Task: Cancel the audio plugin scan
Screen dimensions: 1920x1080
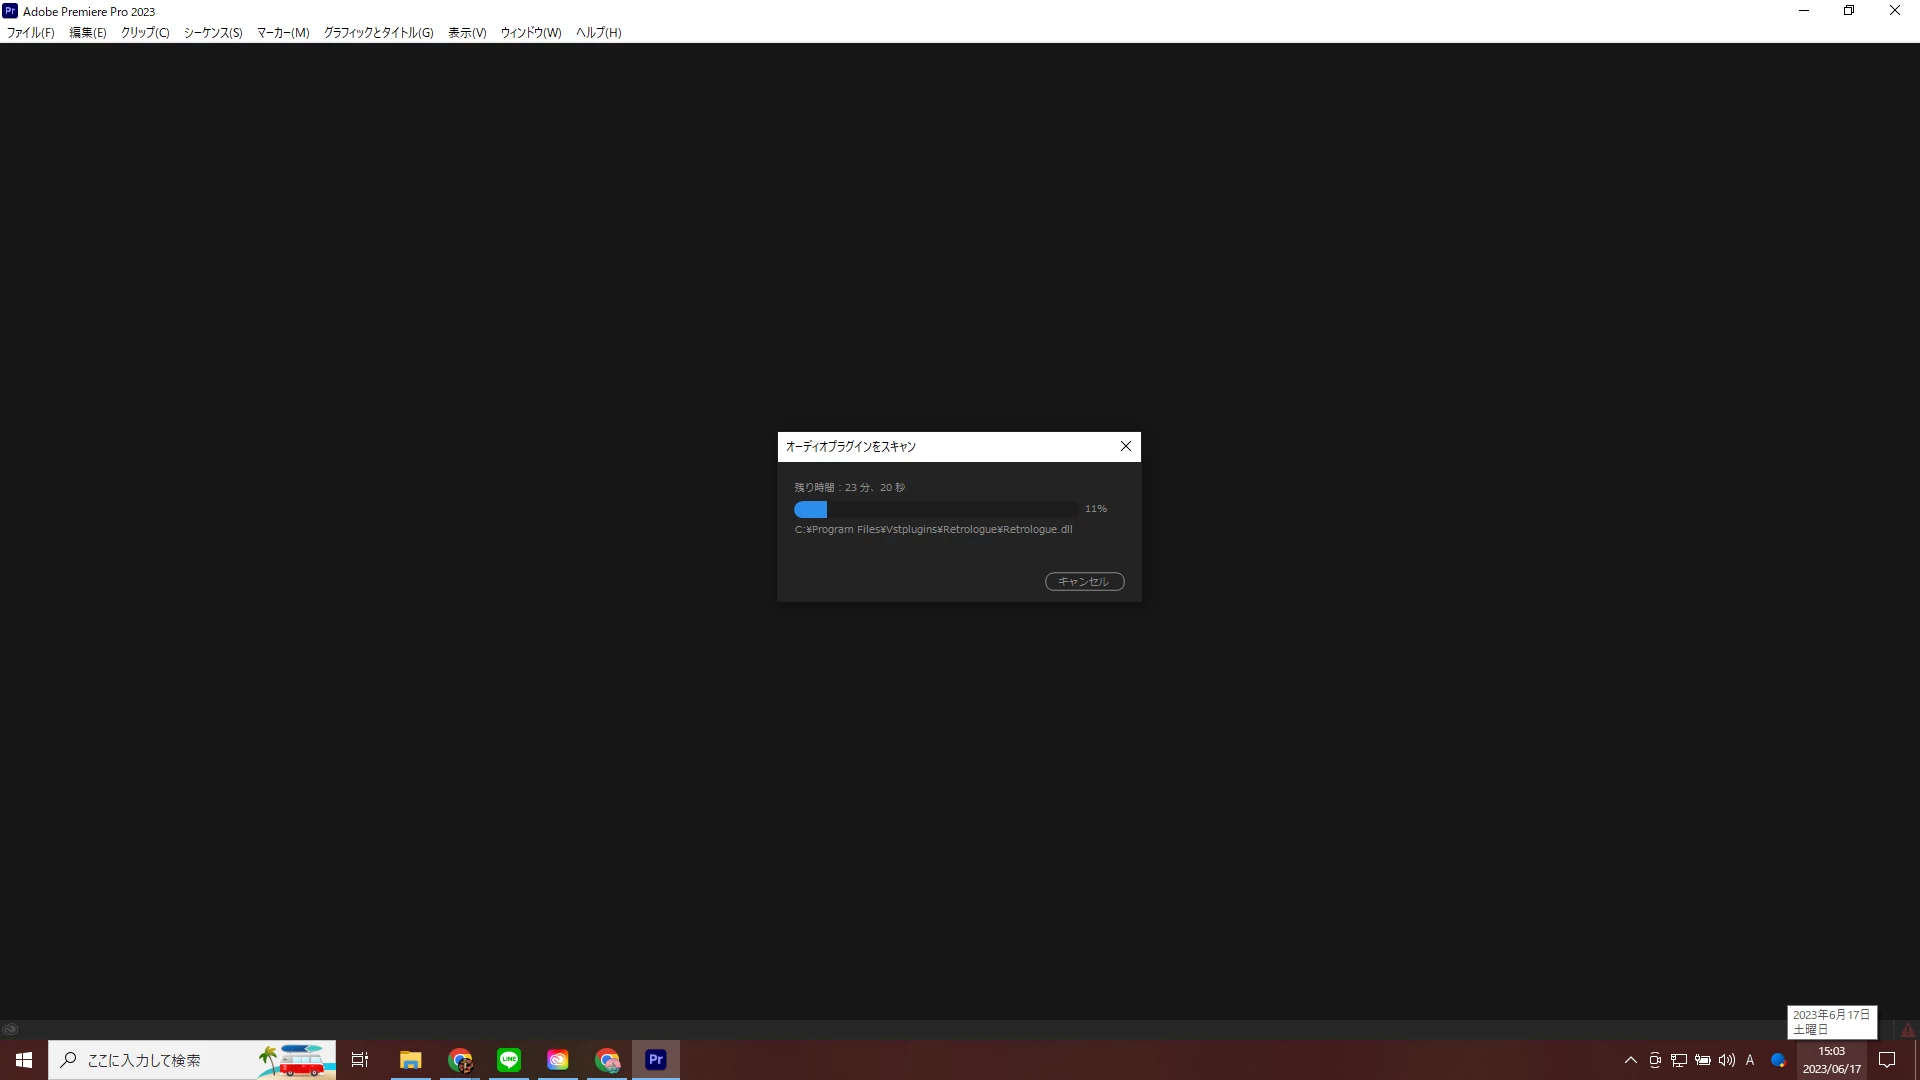Action: tap(1084, 582)
